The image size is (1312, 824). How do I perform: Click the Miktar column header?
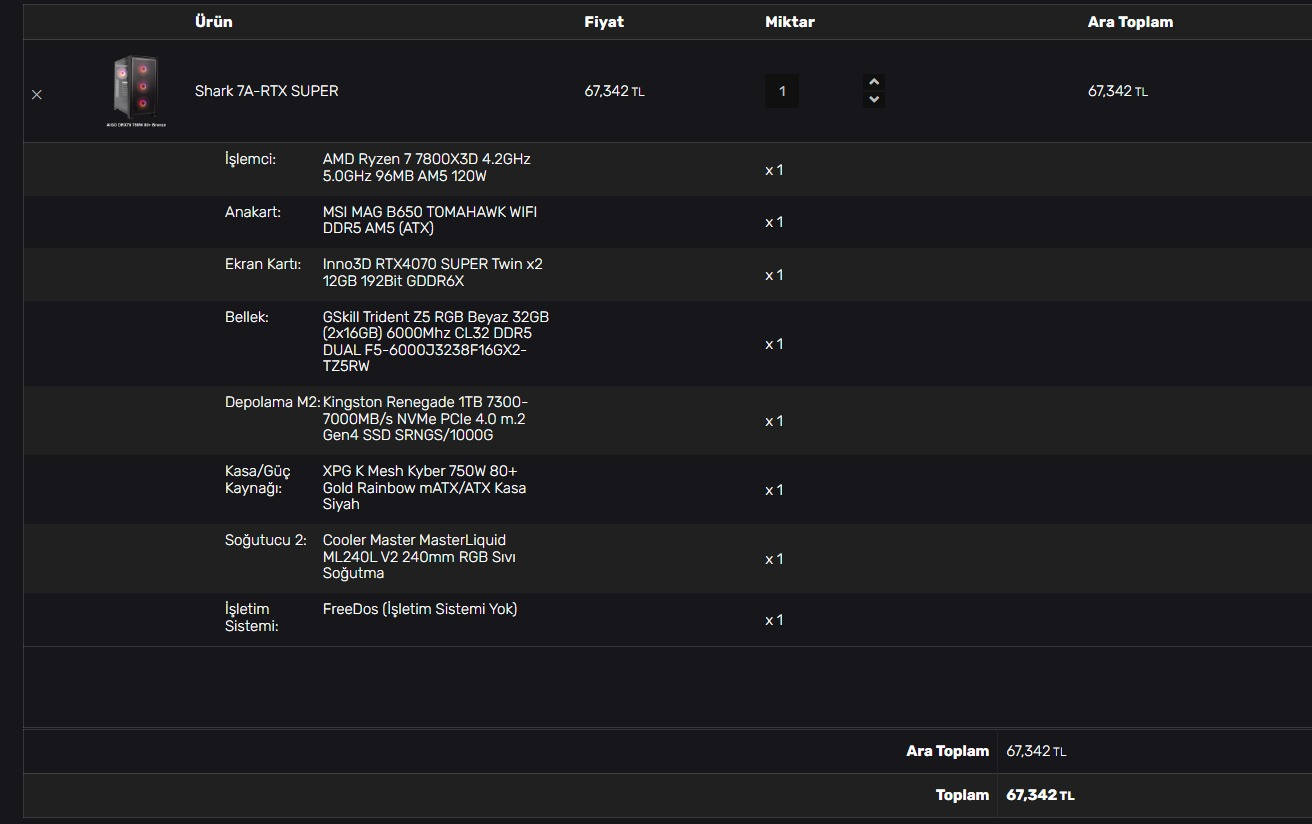click(x=790, y=22)
